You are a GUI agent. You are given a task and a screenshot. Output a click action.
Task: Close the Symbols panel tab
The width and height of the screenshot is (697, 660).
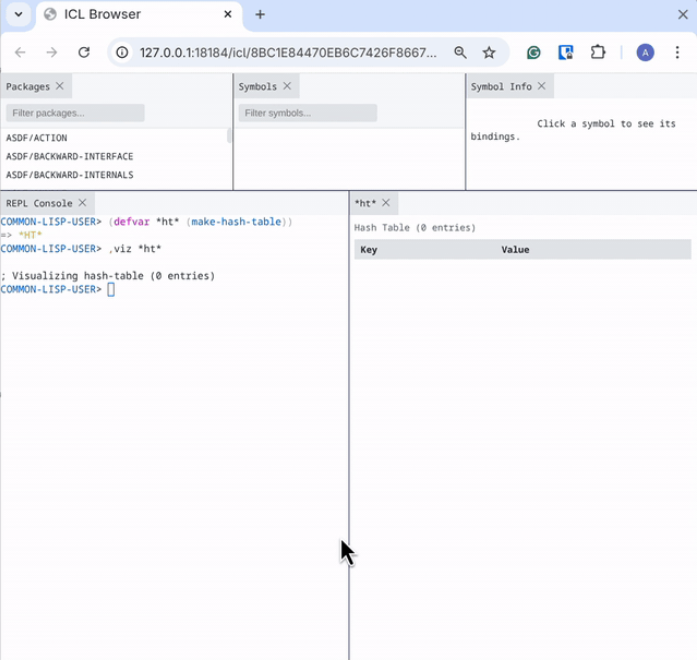point(287,86)
